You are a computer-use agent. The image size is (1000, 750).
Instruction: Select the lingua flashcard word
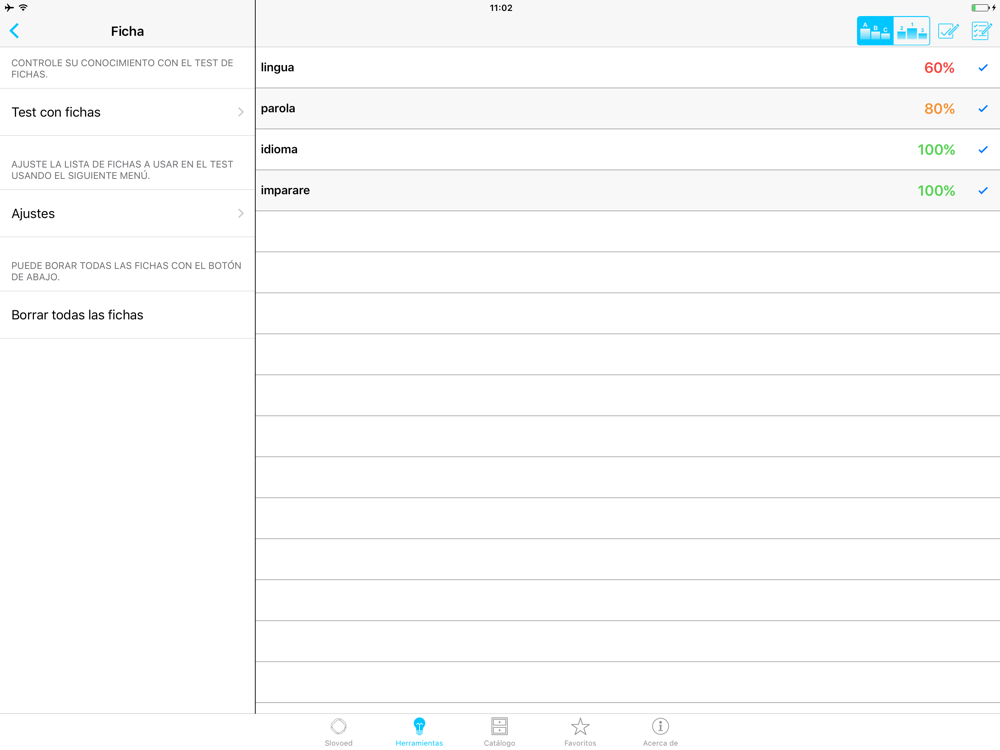pos(277,68)
